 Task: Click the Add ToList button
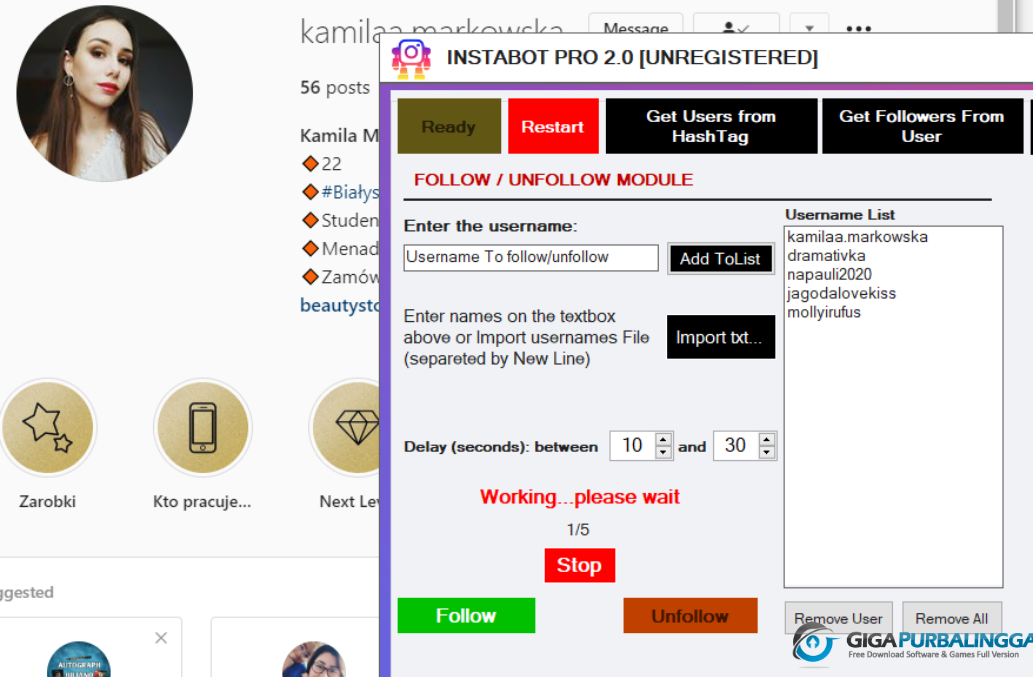[720, 259]
